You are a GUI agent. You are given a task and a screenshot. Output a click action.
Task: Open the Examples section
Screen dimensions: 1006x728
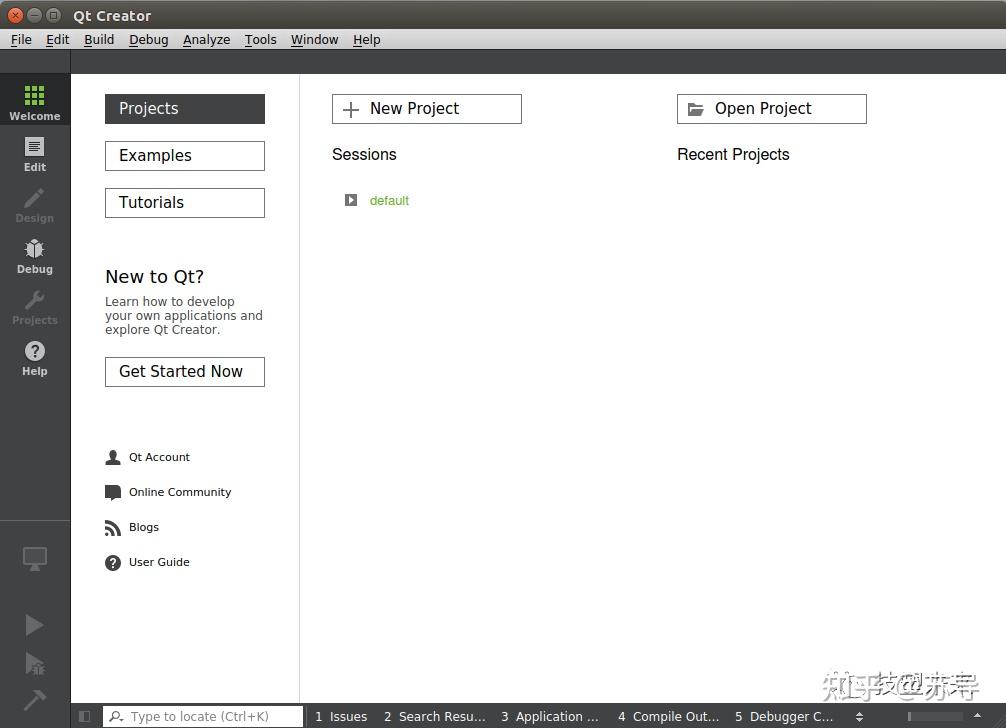185,156
